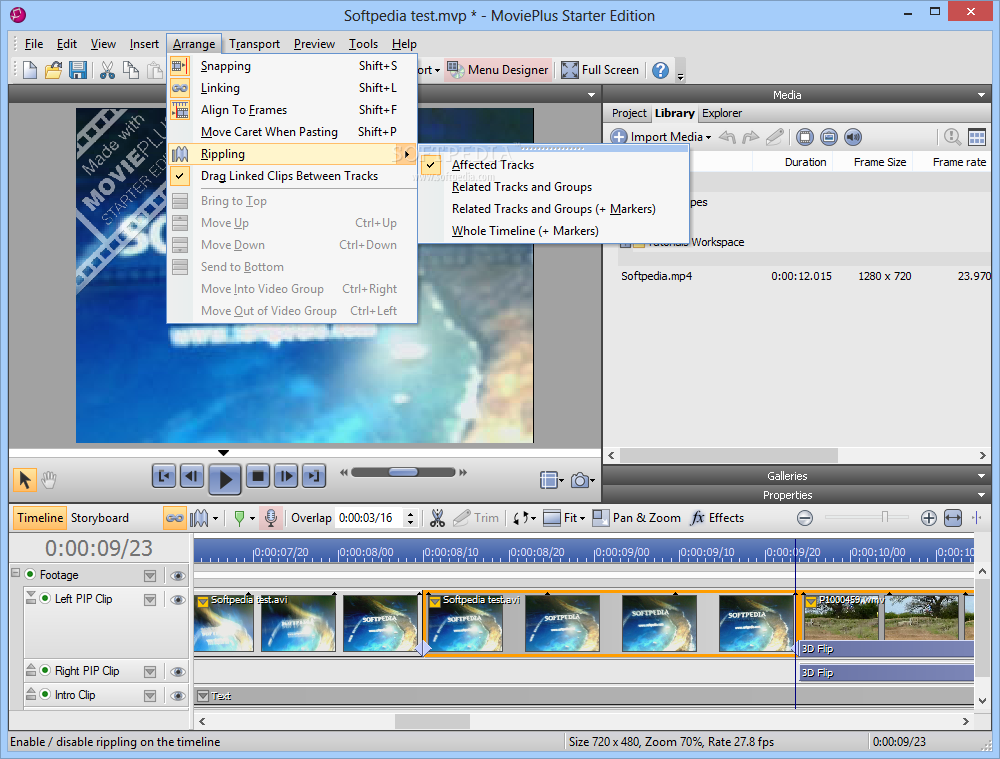Open the Fit dropdown
This screenshot has width=1000, height=759.
tap(564, 518)
